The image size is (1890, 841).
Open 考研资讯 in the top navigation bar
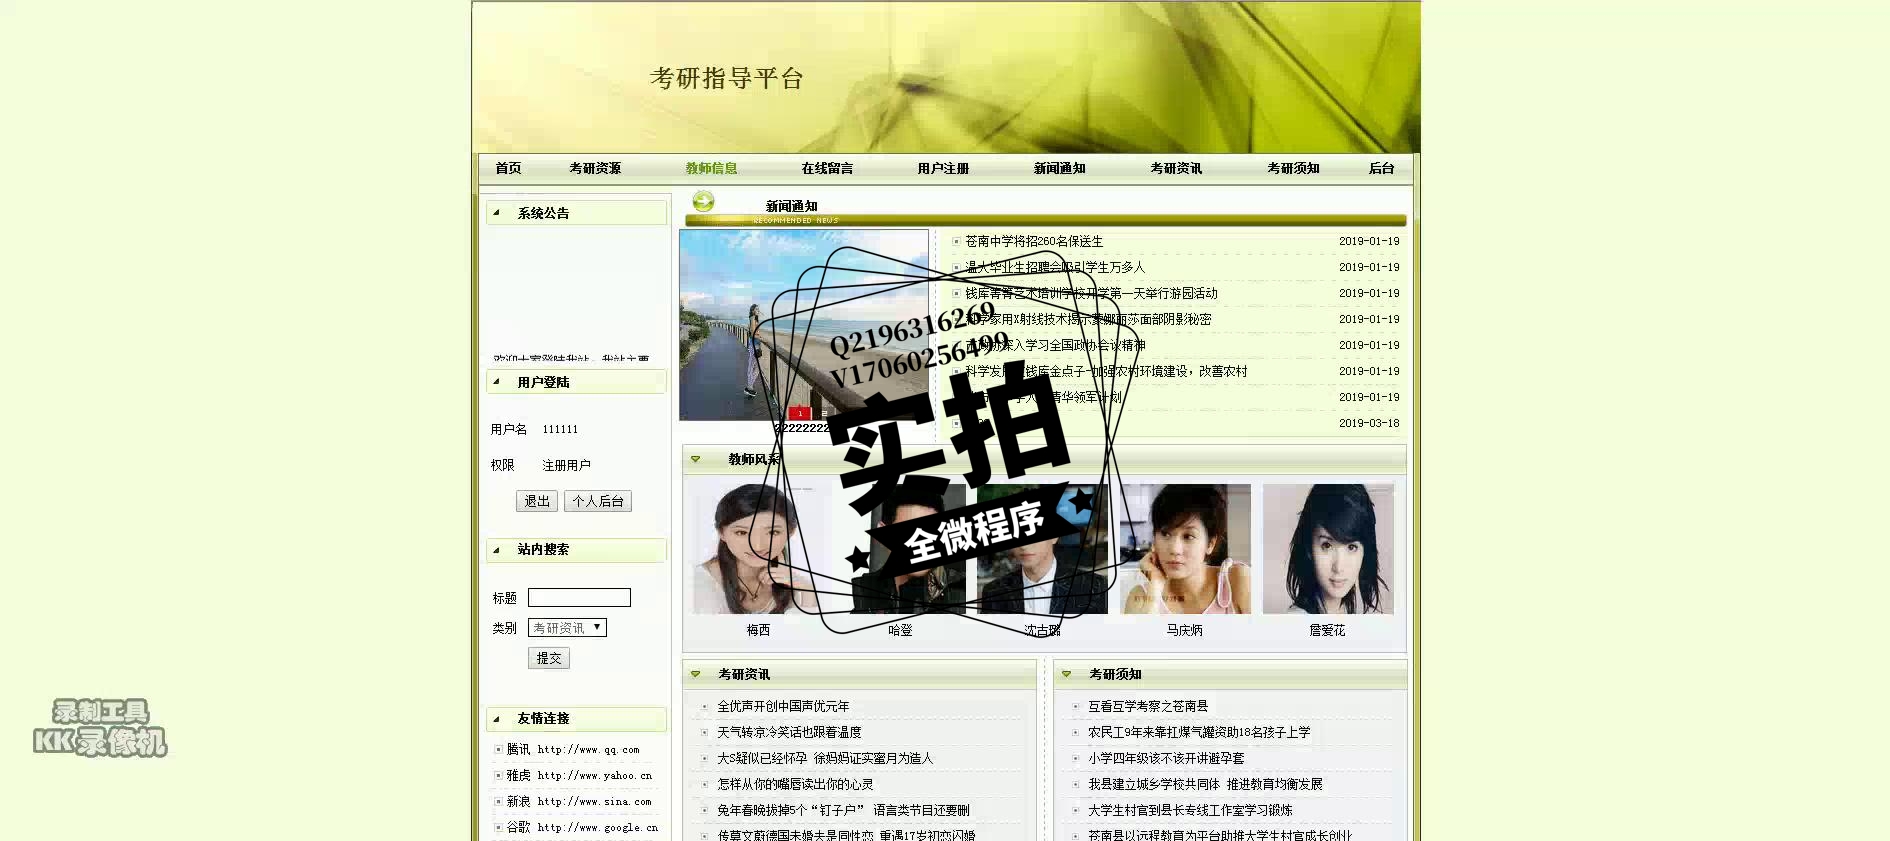1176,168
